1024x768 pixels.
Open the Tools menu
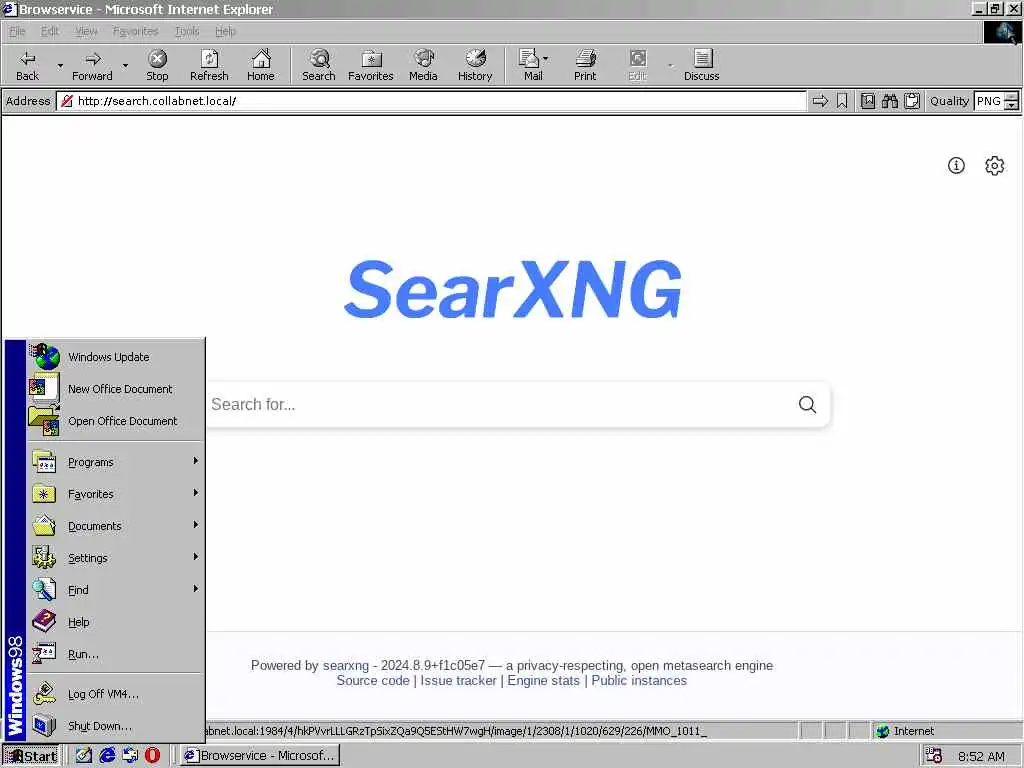[187, 31]
